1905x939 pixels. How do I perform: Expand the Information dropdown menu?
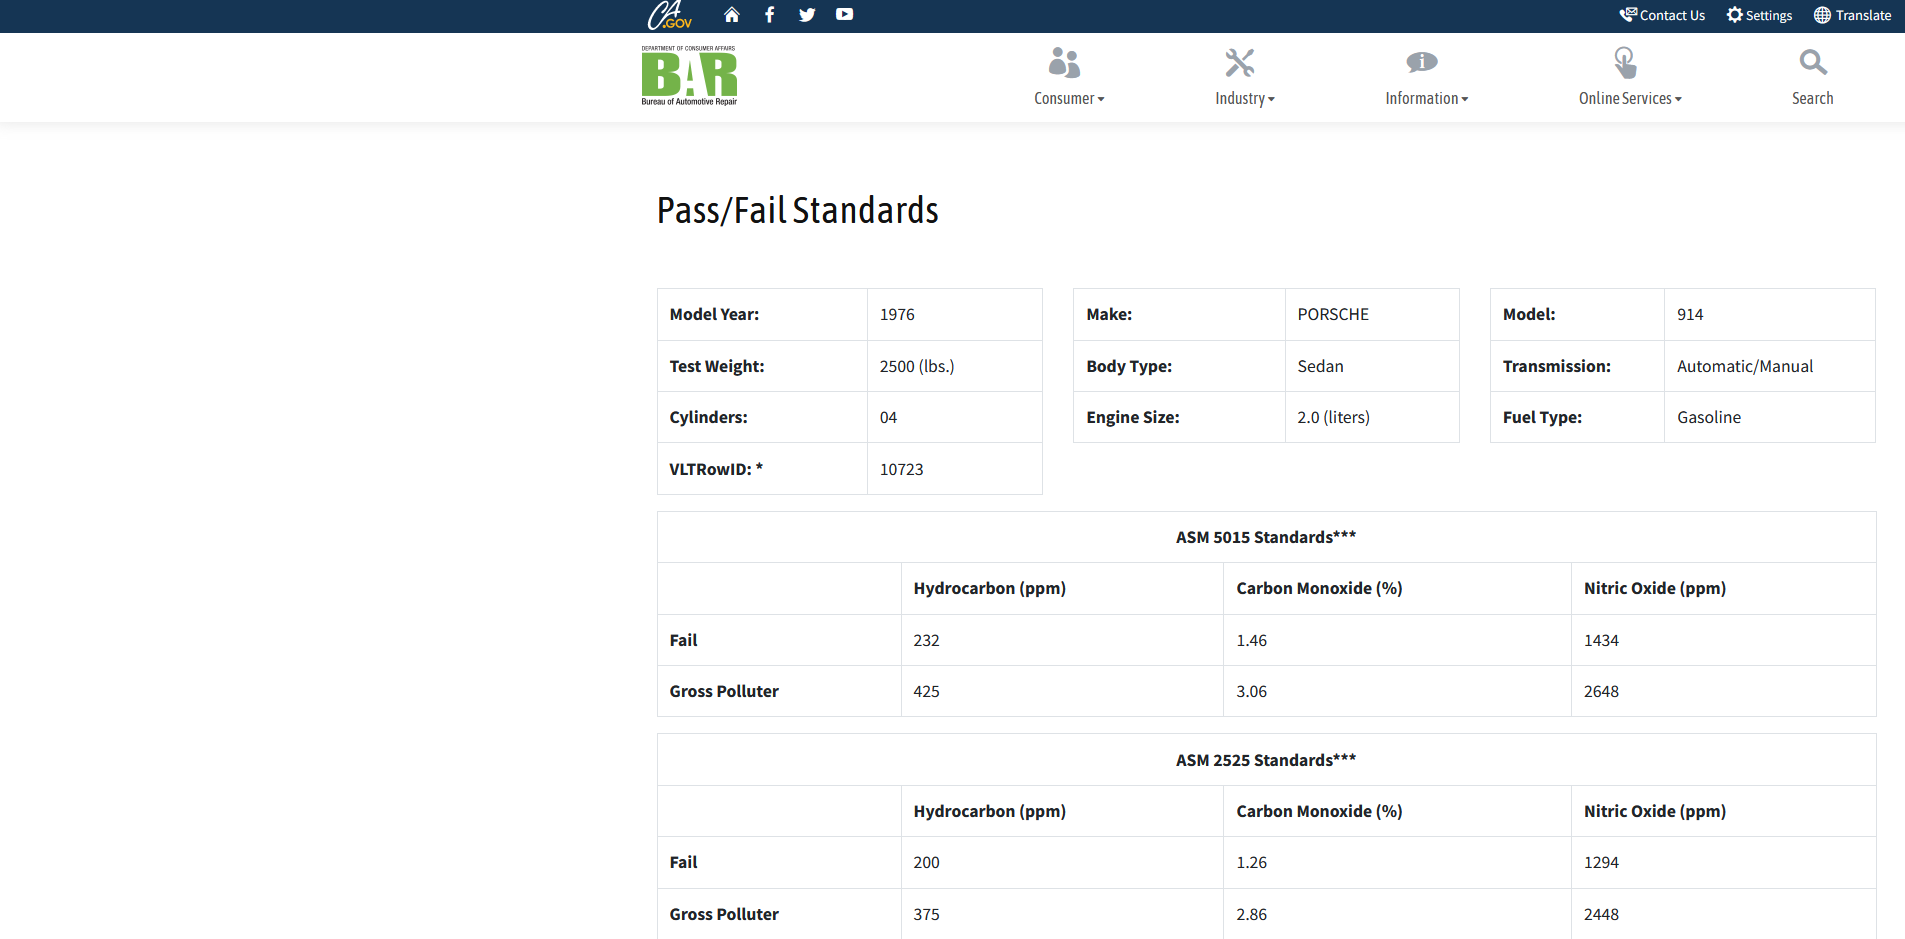point(1426,99)
